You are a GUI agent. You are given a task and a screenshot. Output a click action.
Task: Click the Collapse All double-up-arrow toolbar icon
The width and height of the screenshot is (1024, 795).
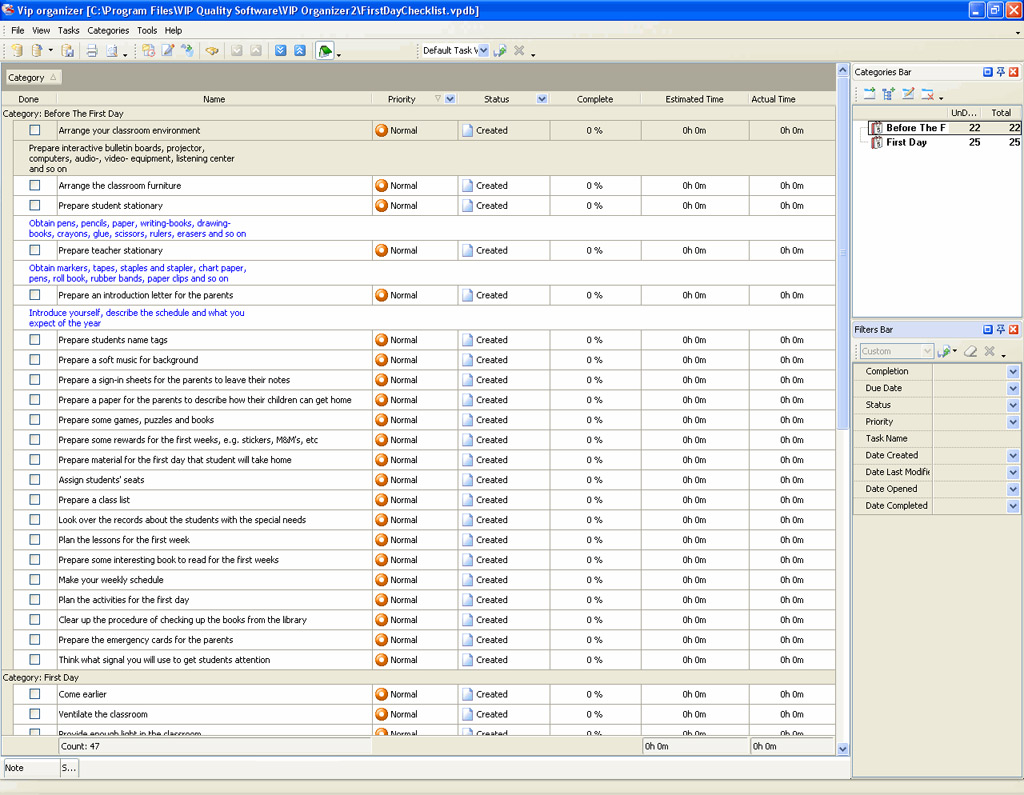(299, 51)
